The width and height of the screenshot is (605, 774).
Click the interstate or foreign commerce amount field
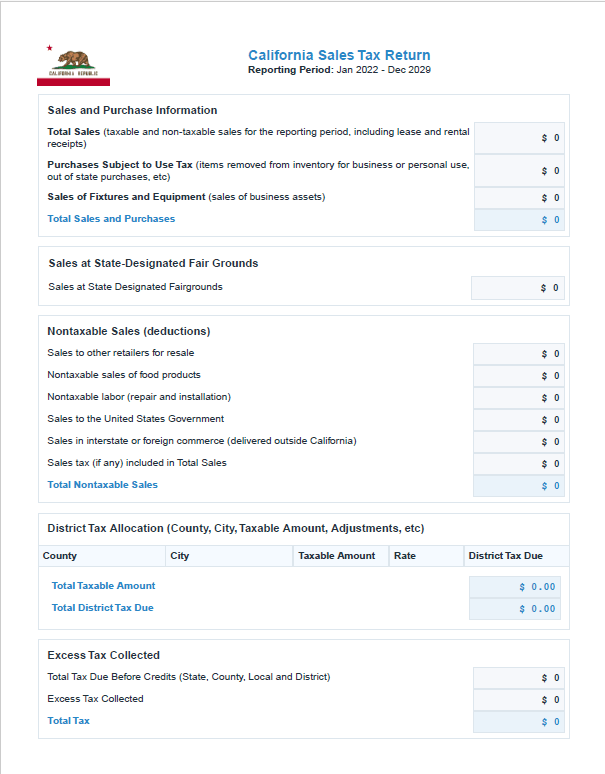click(x=519, y=442)
